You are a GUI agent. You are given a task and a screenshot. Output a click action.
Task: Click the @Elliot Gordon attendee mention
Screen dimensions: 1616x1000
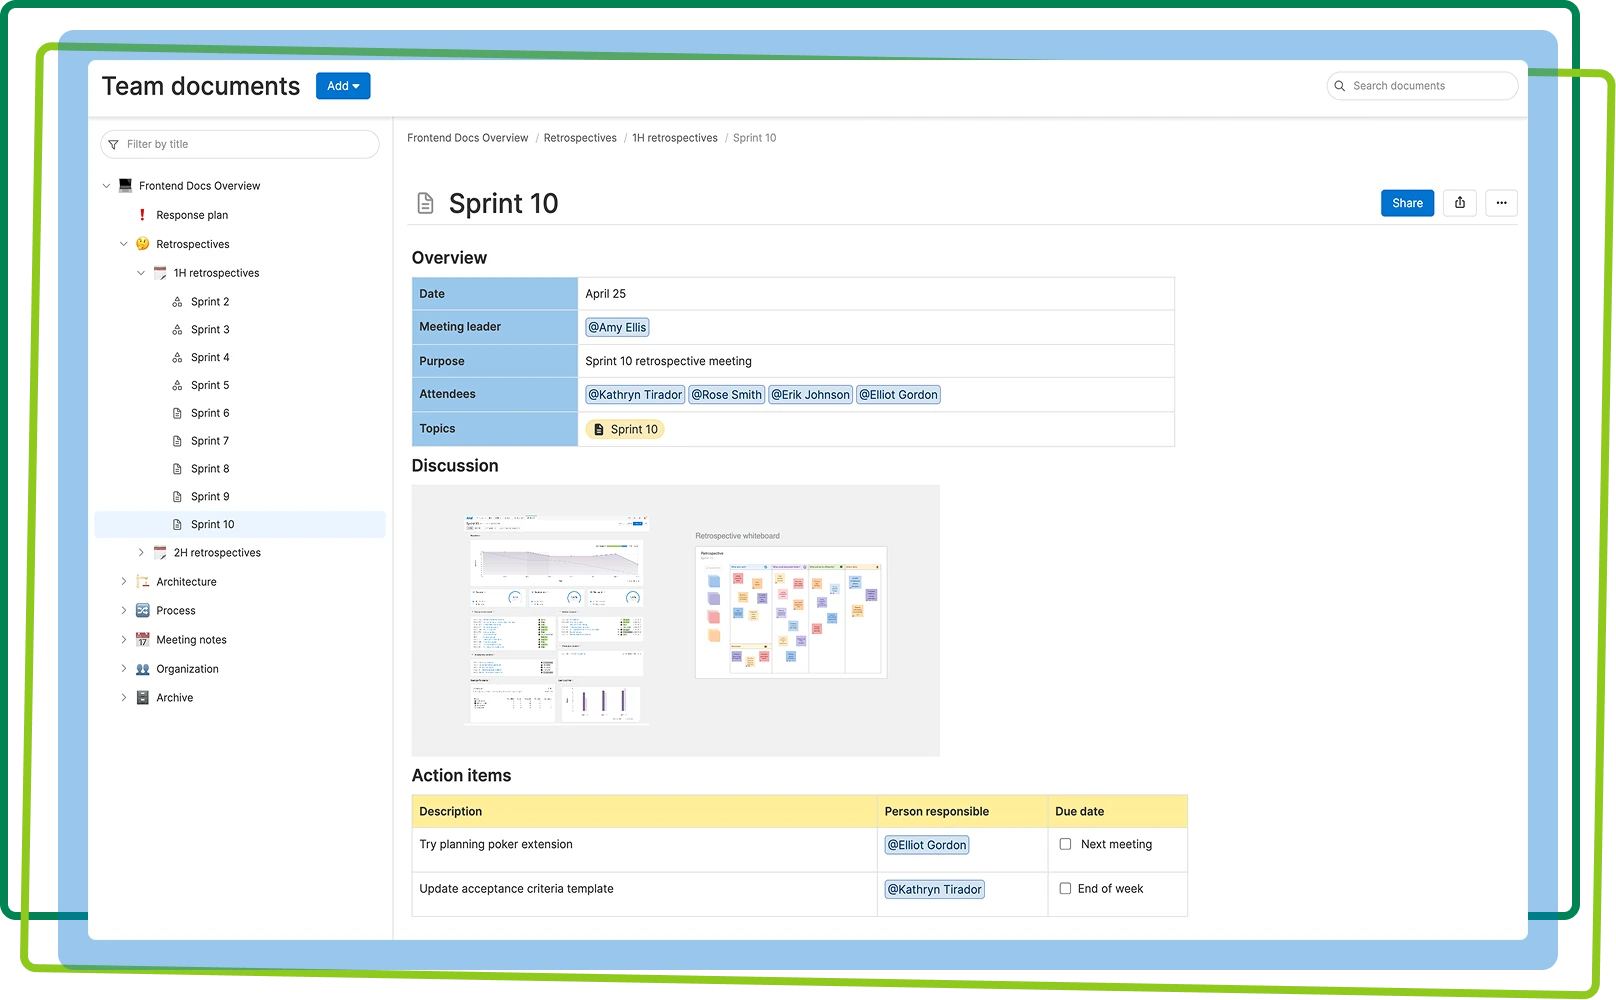(x=898, y=395)
